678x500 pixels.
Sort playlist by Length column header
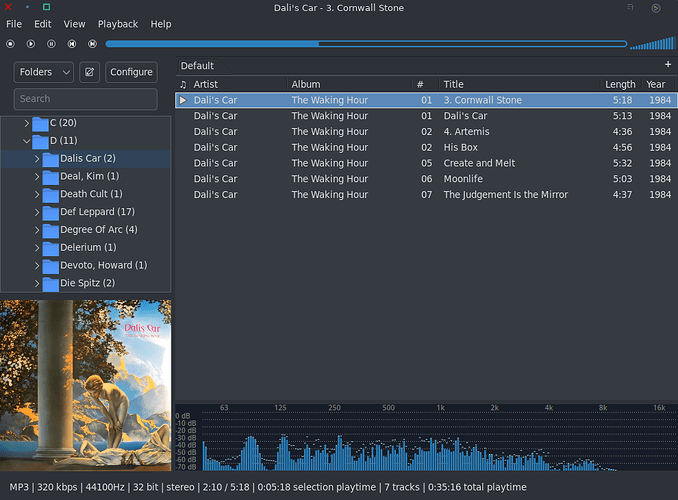619,84
